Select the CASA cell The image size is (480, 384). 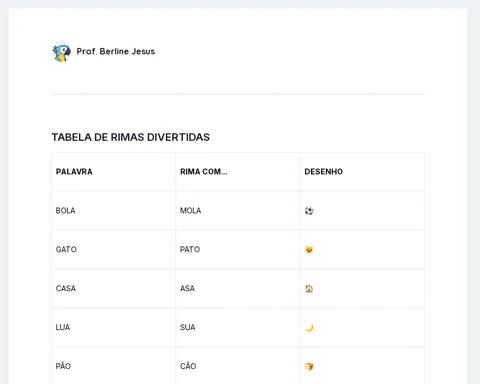click(x=114, y=289)
